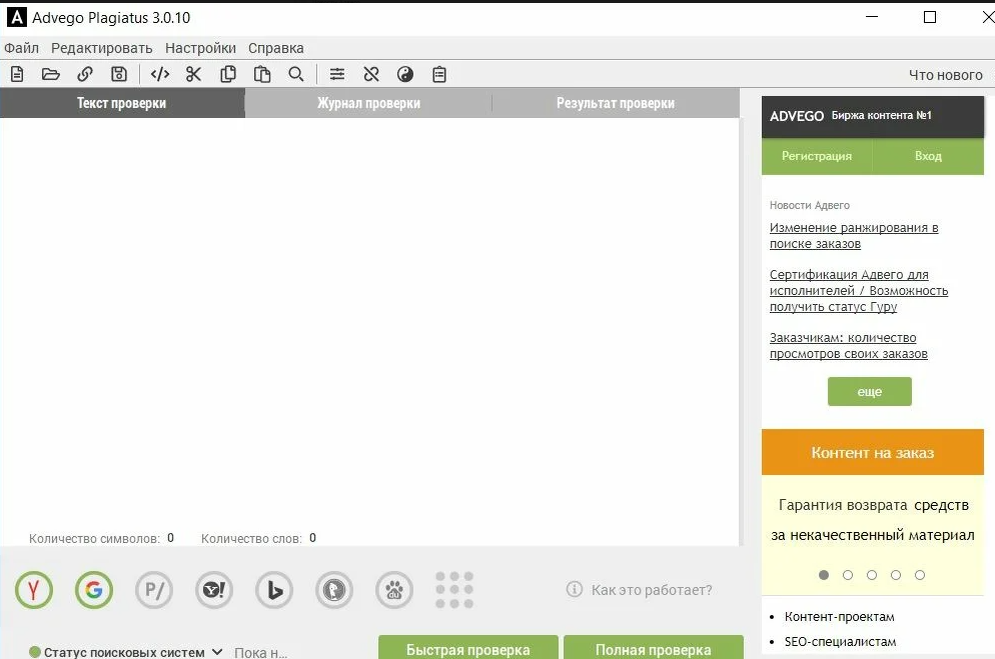Select the fifth carousel dot
The height and width of the screenshot is (659, 995).
pyautogui.click(x=919, y=575)
